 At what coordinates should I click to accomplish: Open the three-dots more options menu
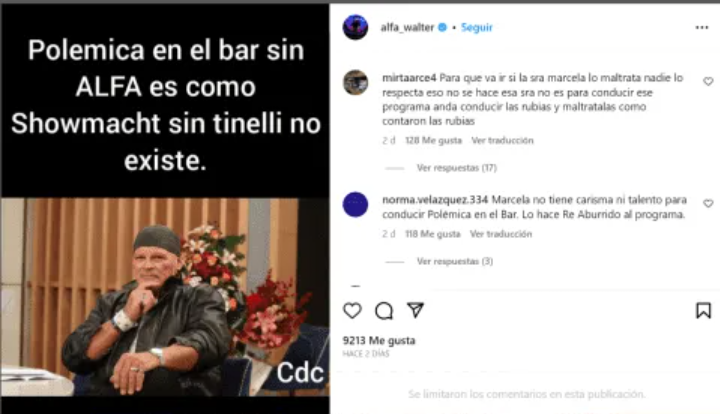[x=702, y=28]
